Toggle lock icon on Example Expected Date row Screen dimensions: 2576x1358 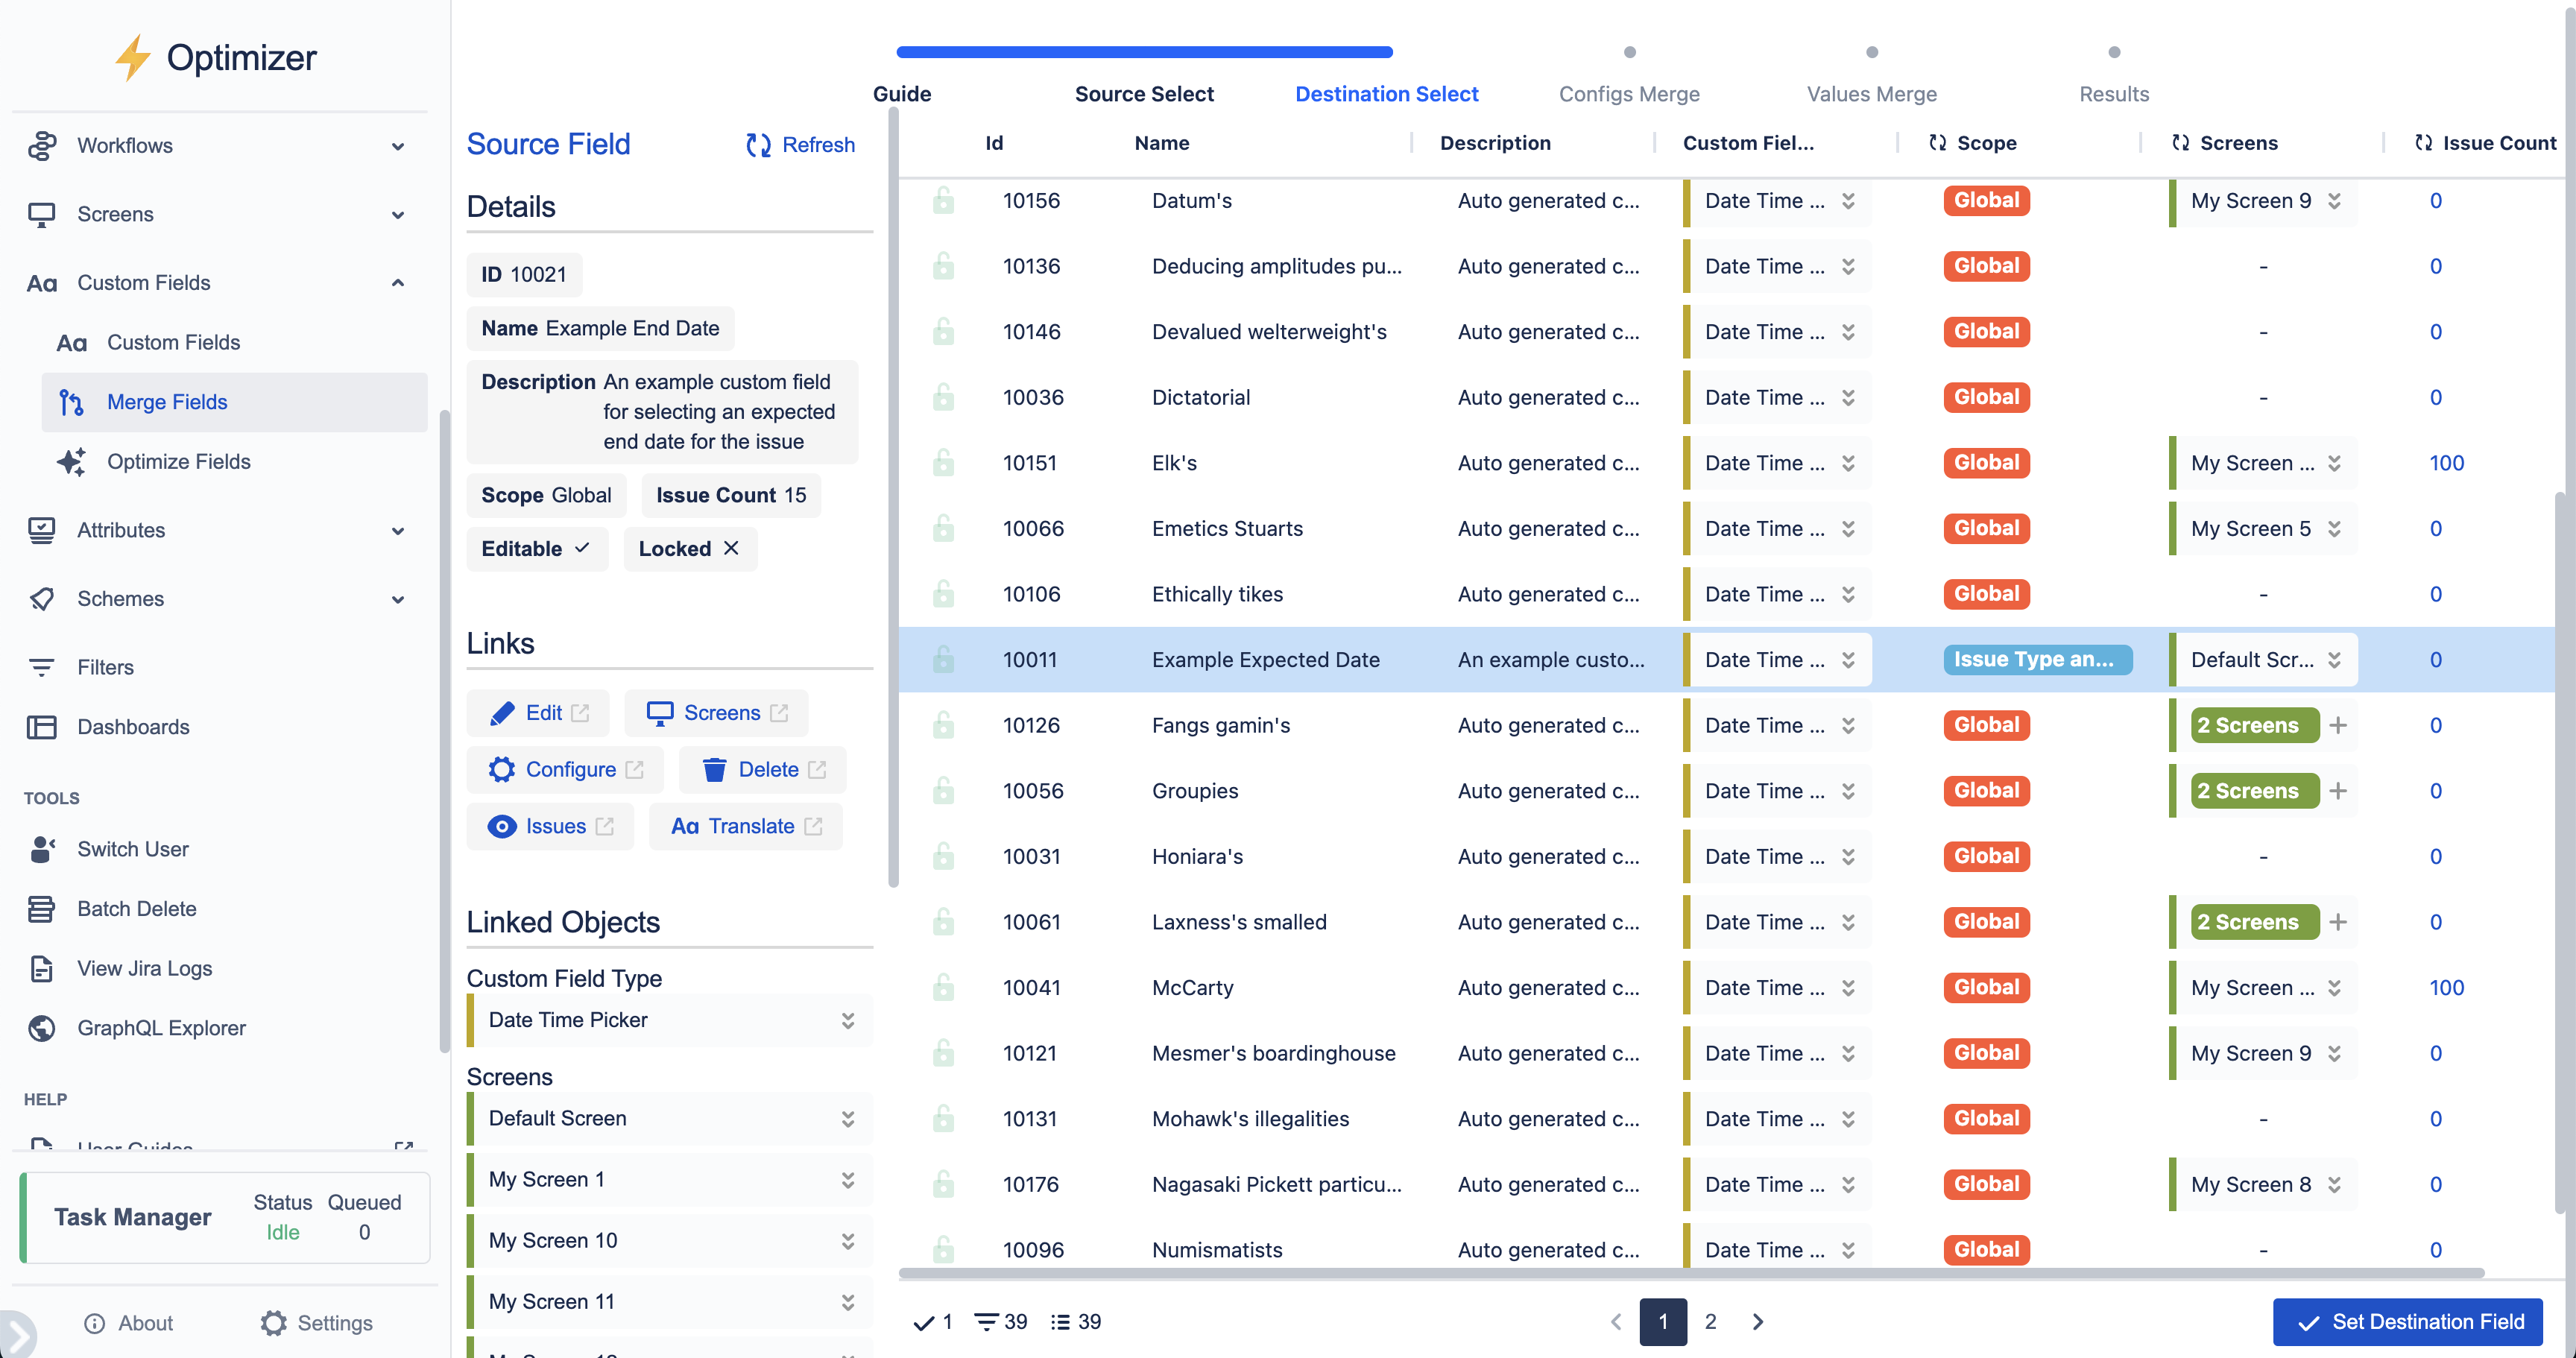pos(943,660)
